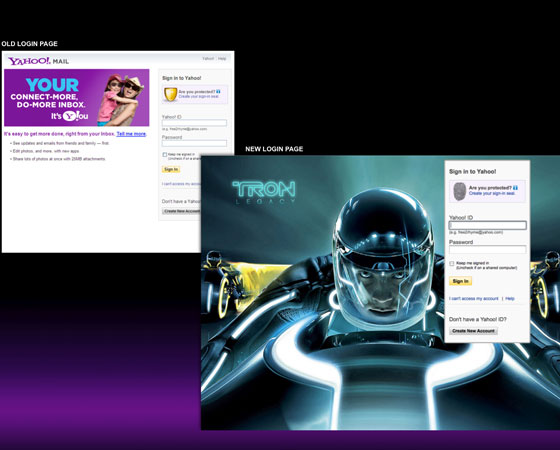This screenshot has height=450, width=560.
Task: Click the Password field on new login panel
Action: pyautogui.click(x=488, y=249)
